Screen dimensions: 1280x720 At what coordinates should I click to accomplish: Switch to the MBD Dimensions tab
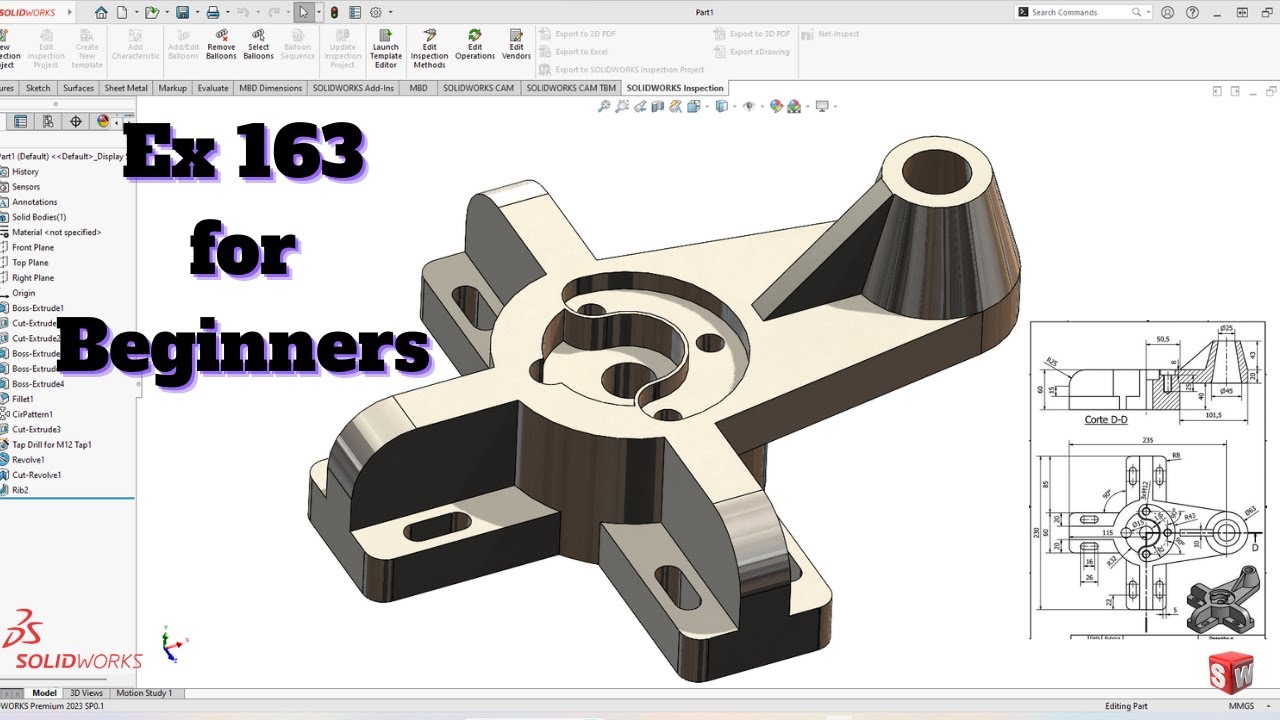click(x=270, y=88)
